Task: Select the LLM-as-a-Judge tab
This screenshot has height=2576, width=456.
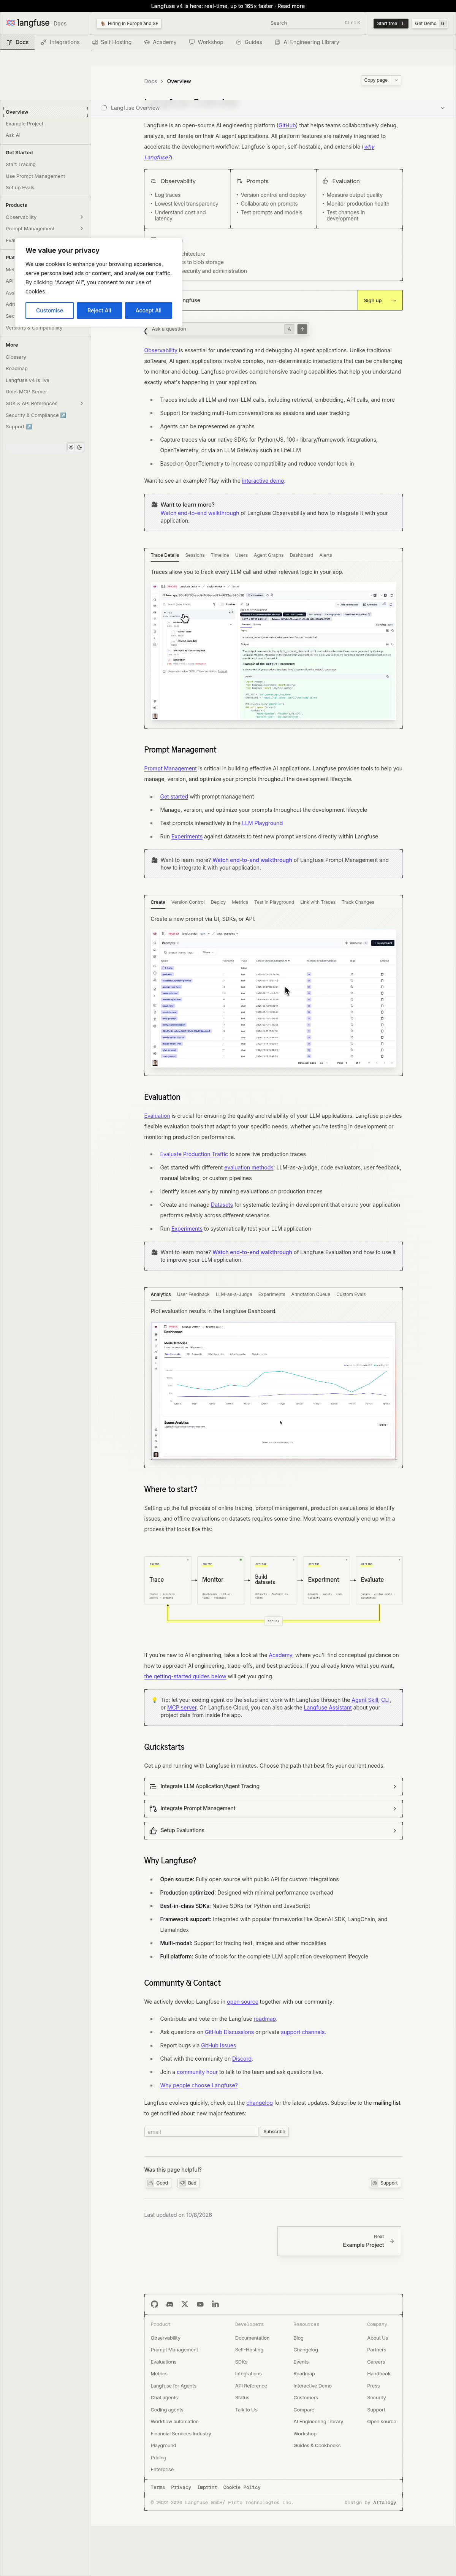Action: (x=234, y=1294)
